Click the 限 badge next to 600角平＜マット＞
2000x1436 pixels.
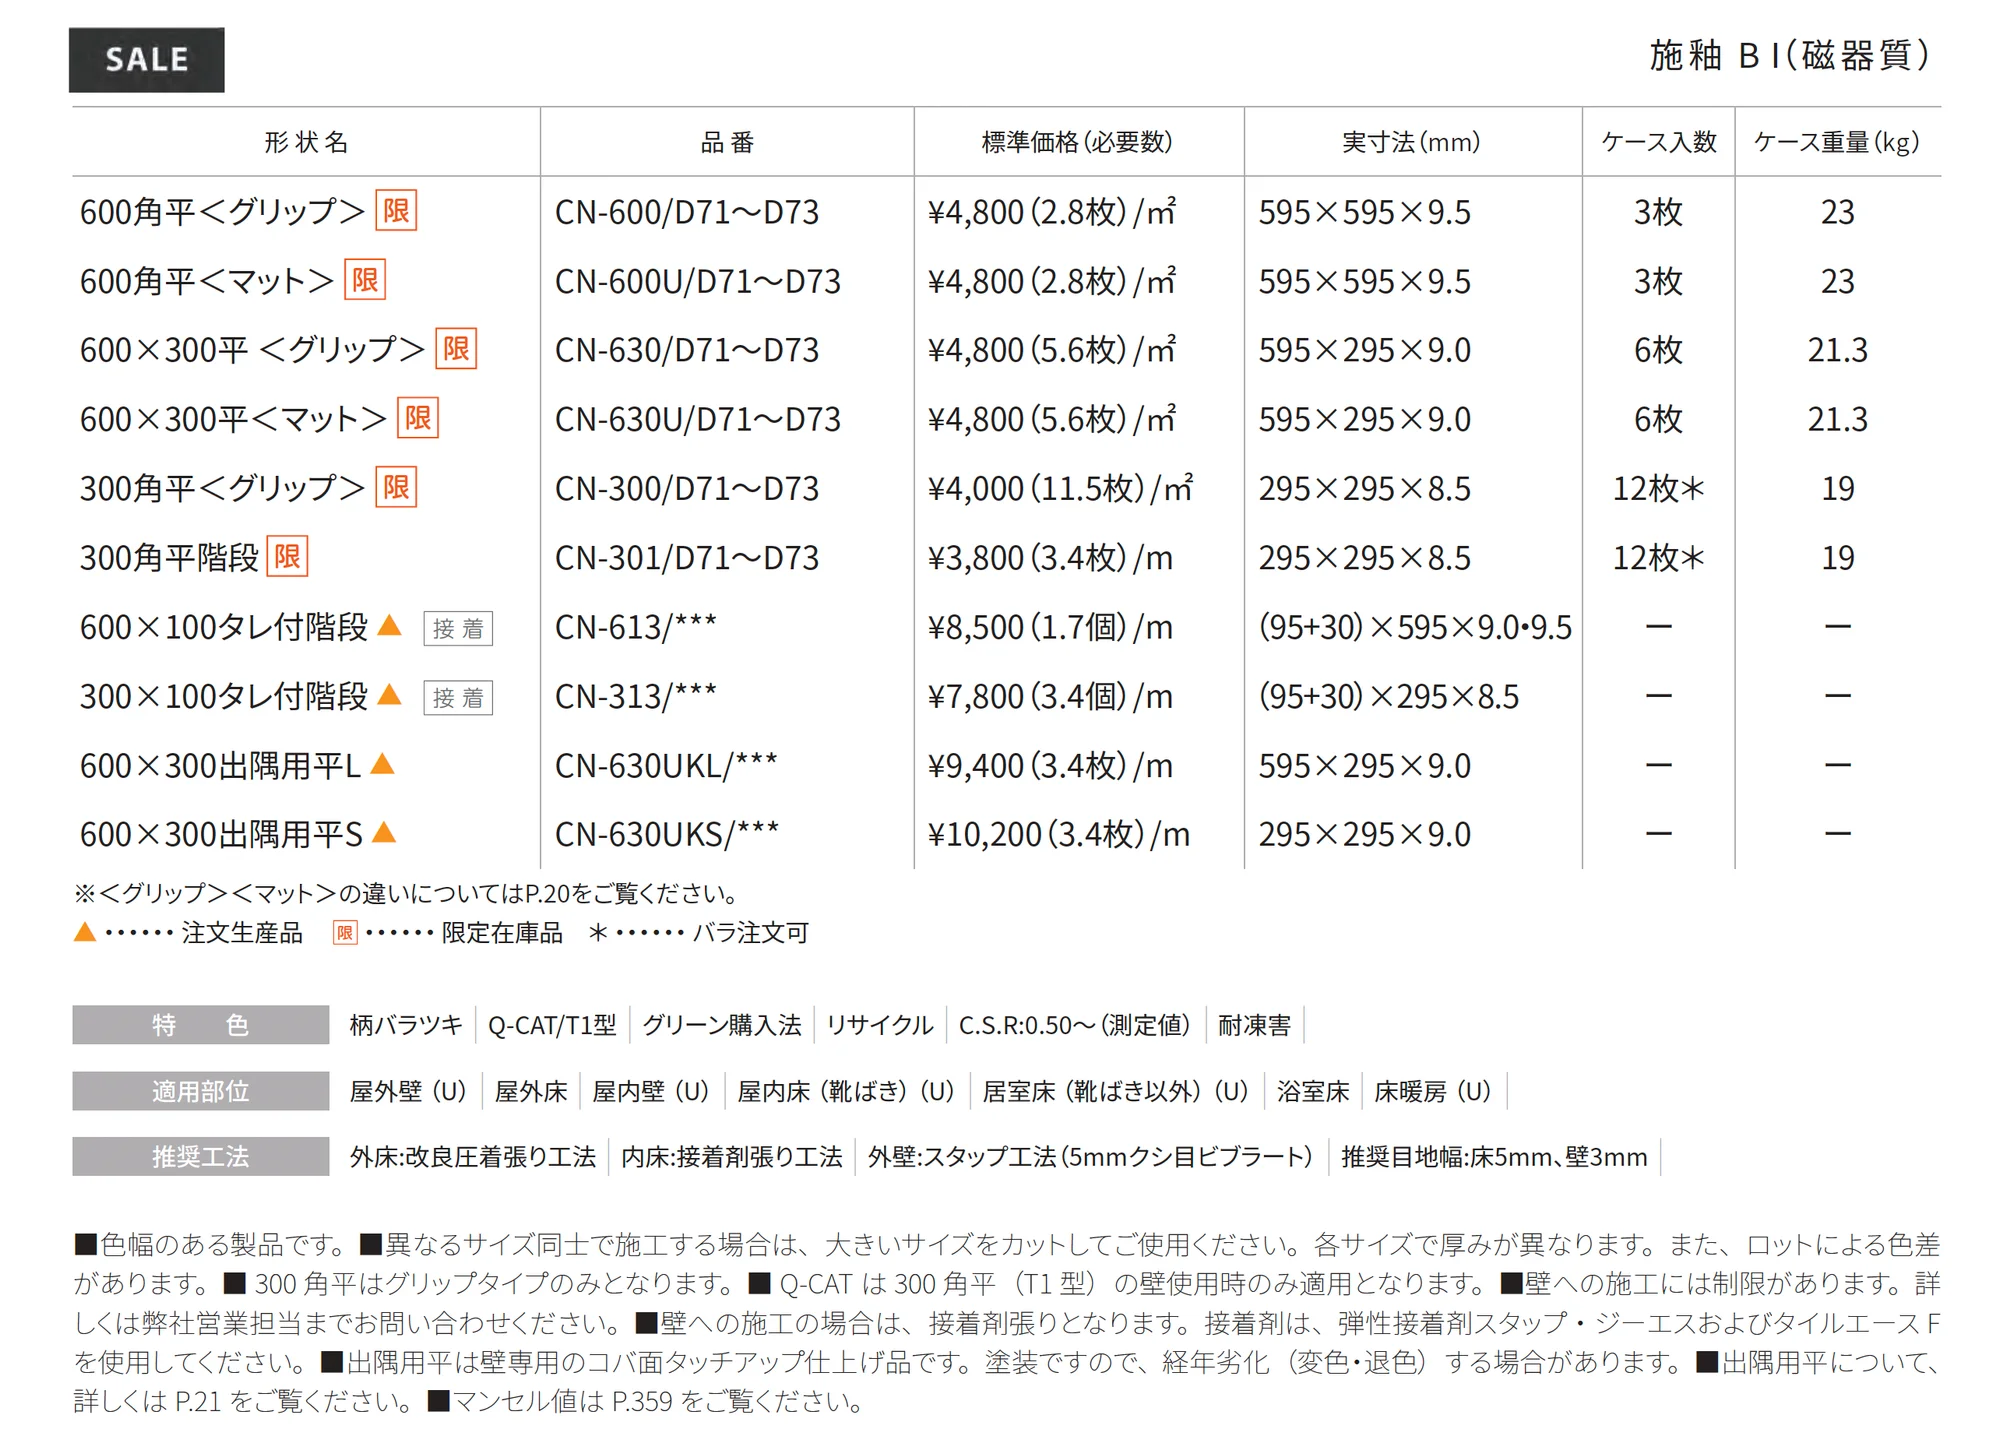[365, 280]
